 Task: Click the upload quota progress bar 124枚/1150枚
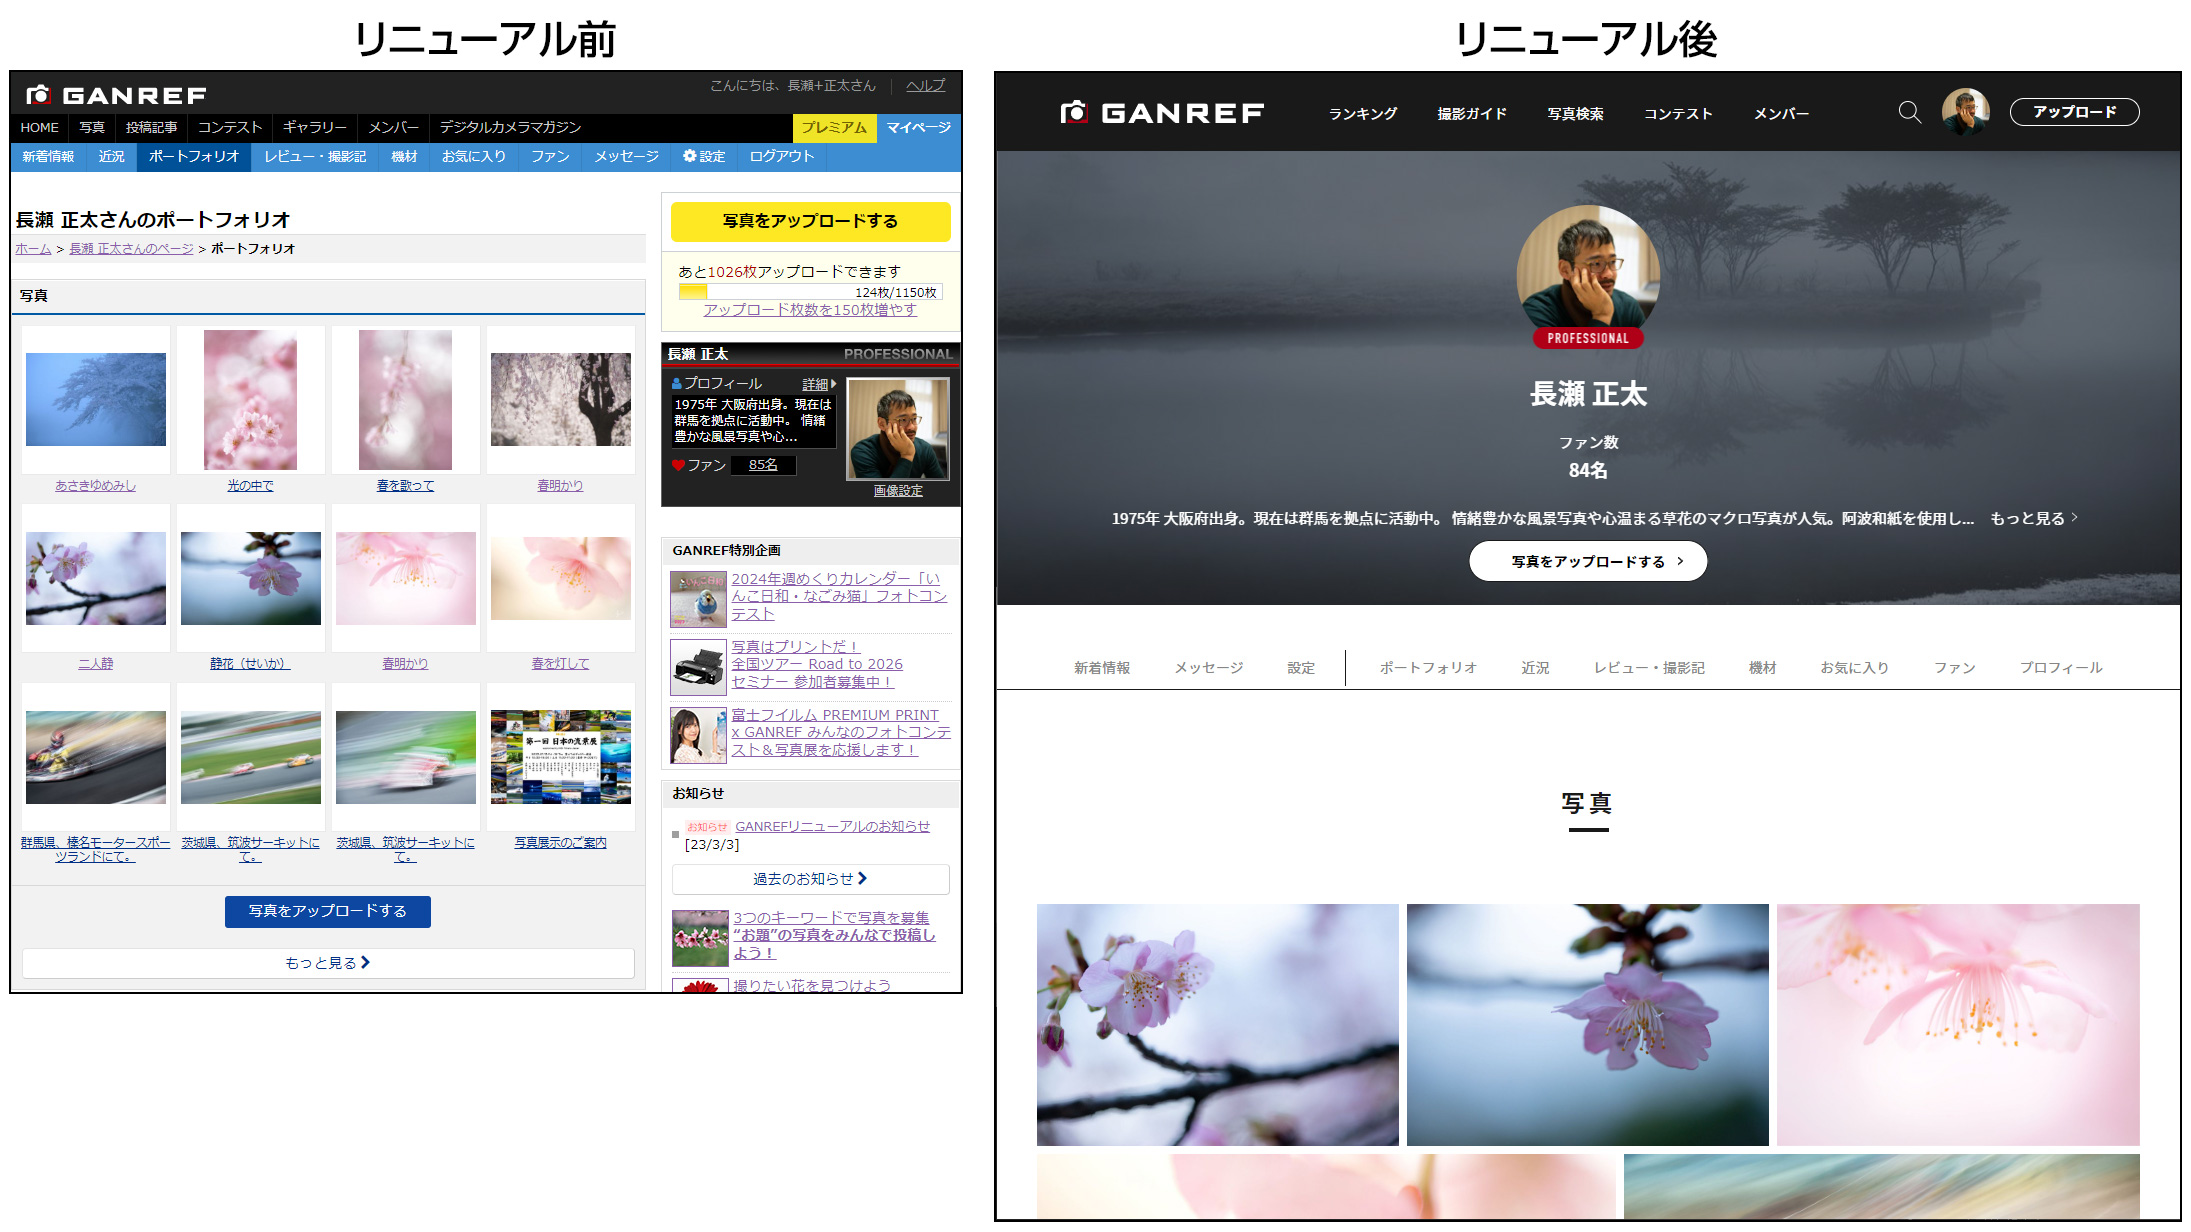pyautogui.click(x=810, y=292)
